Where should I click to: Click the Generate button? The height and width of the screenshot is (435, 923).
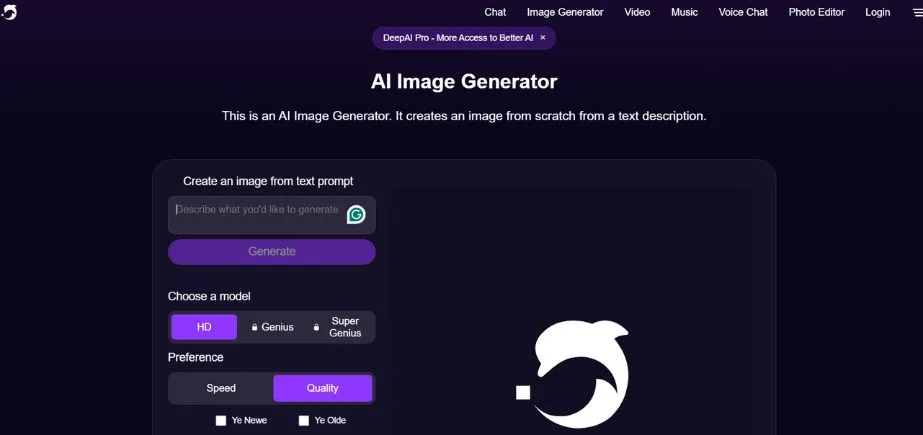click(x=271, y=251)
